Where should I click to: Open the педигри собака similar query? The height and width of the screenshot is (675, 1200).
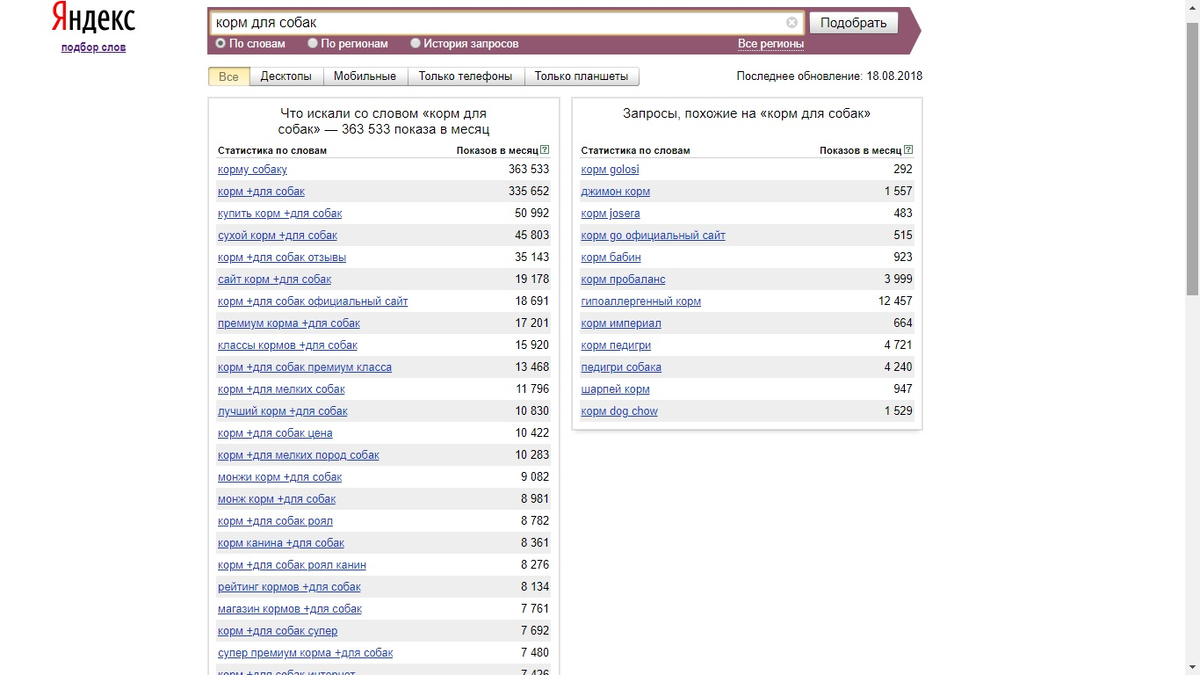tap(621, 367)
